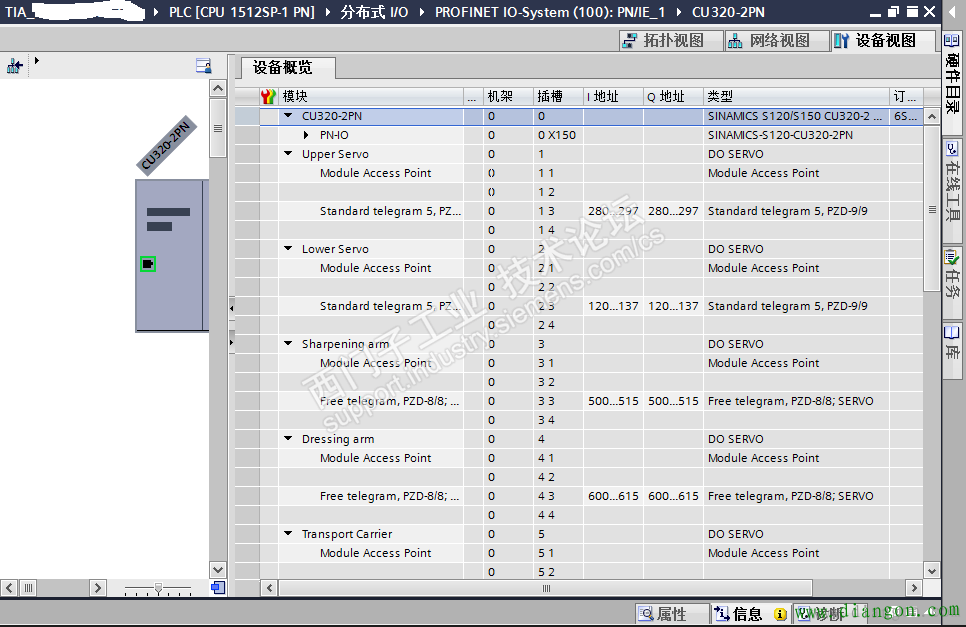Click the network icon at the device view top-left toolbar
Viewport: 966px width, 627px height.
14,64
